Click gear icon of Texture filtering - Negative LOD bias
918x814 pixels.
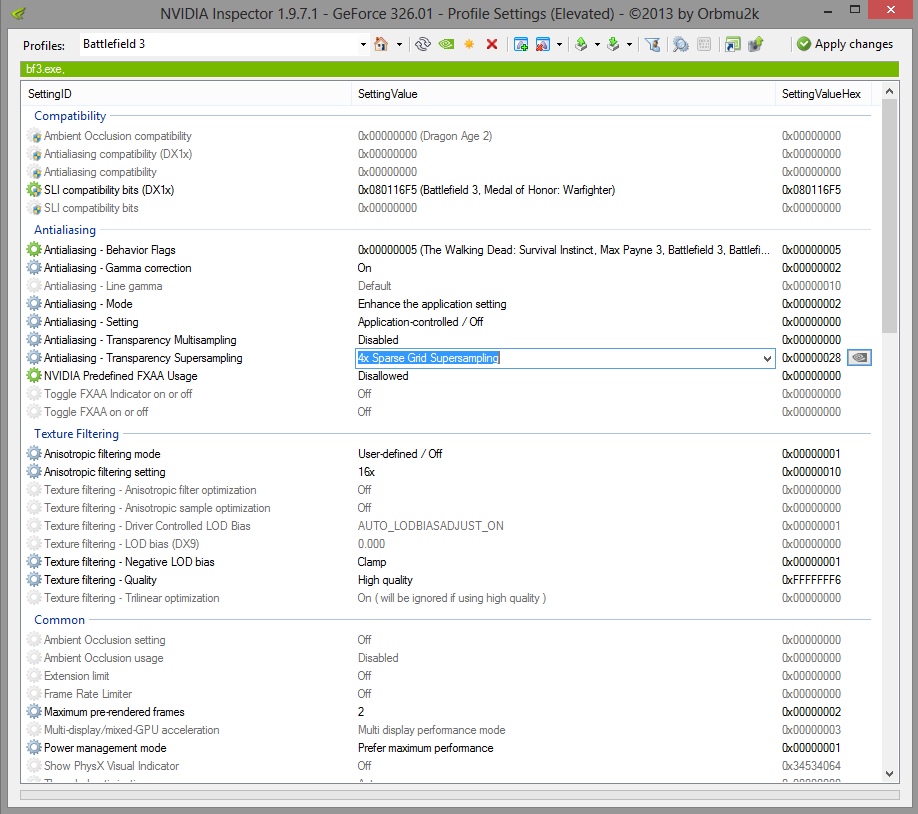click(x=34, y=562)
